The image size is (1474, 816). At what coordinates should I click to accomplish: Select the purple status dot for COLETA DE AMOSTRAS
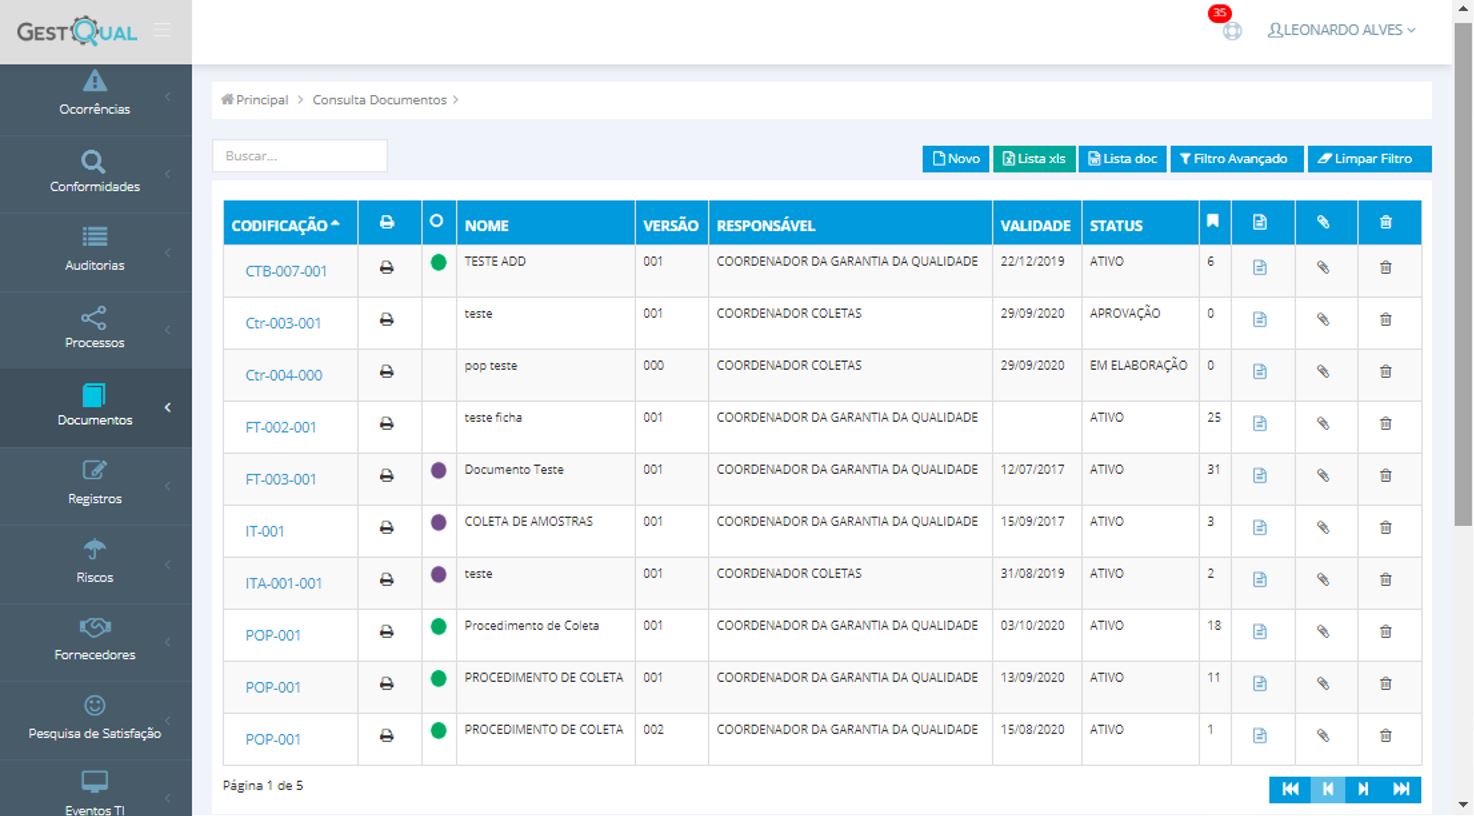pyautogui.click(x=438, y=522)
